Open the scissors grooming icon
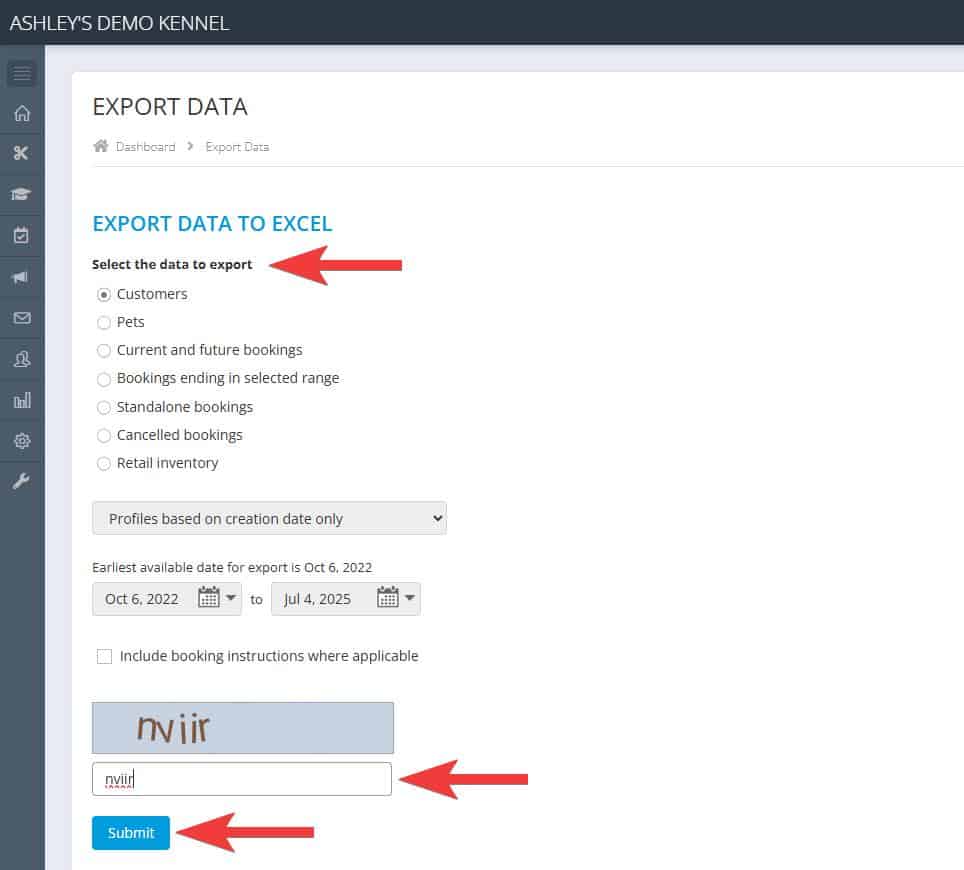The width and height of the screenshot is (964, 870). pos(22,153)
